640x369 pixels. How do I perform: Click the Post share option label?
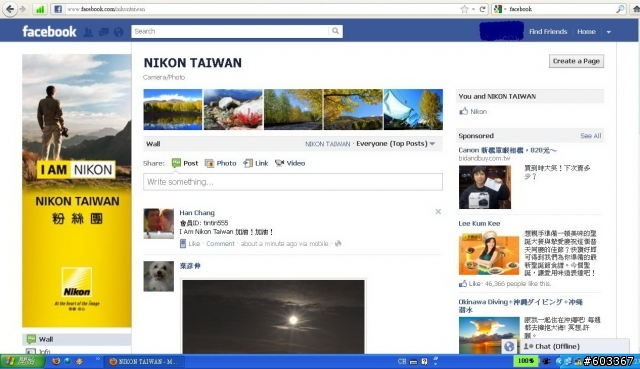pyautogui.click(x=191, y=163)
